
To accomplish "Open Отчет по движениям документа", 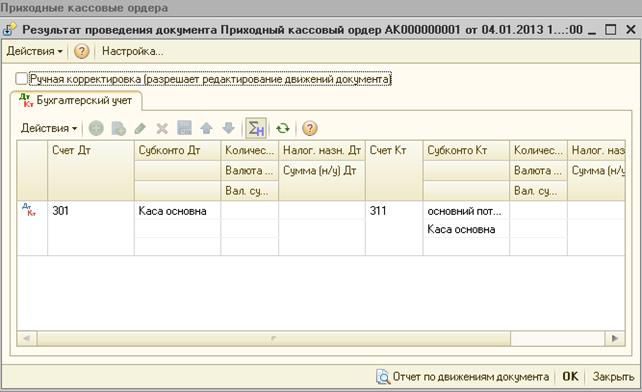I will point(463,376).
